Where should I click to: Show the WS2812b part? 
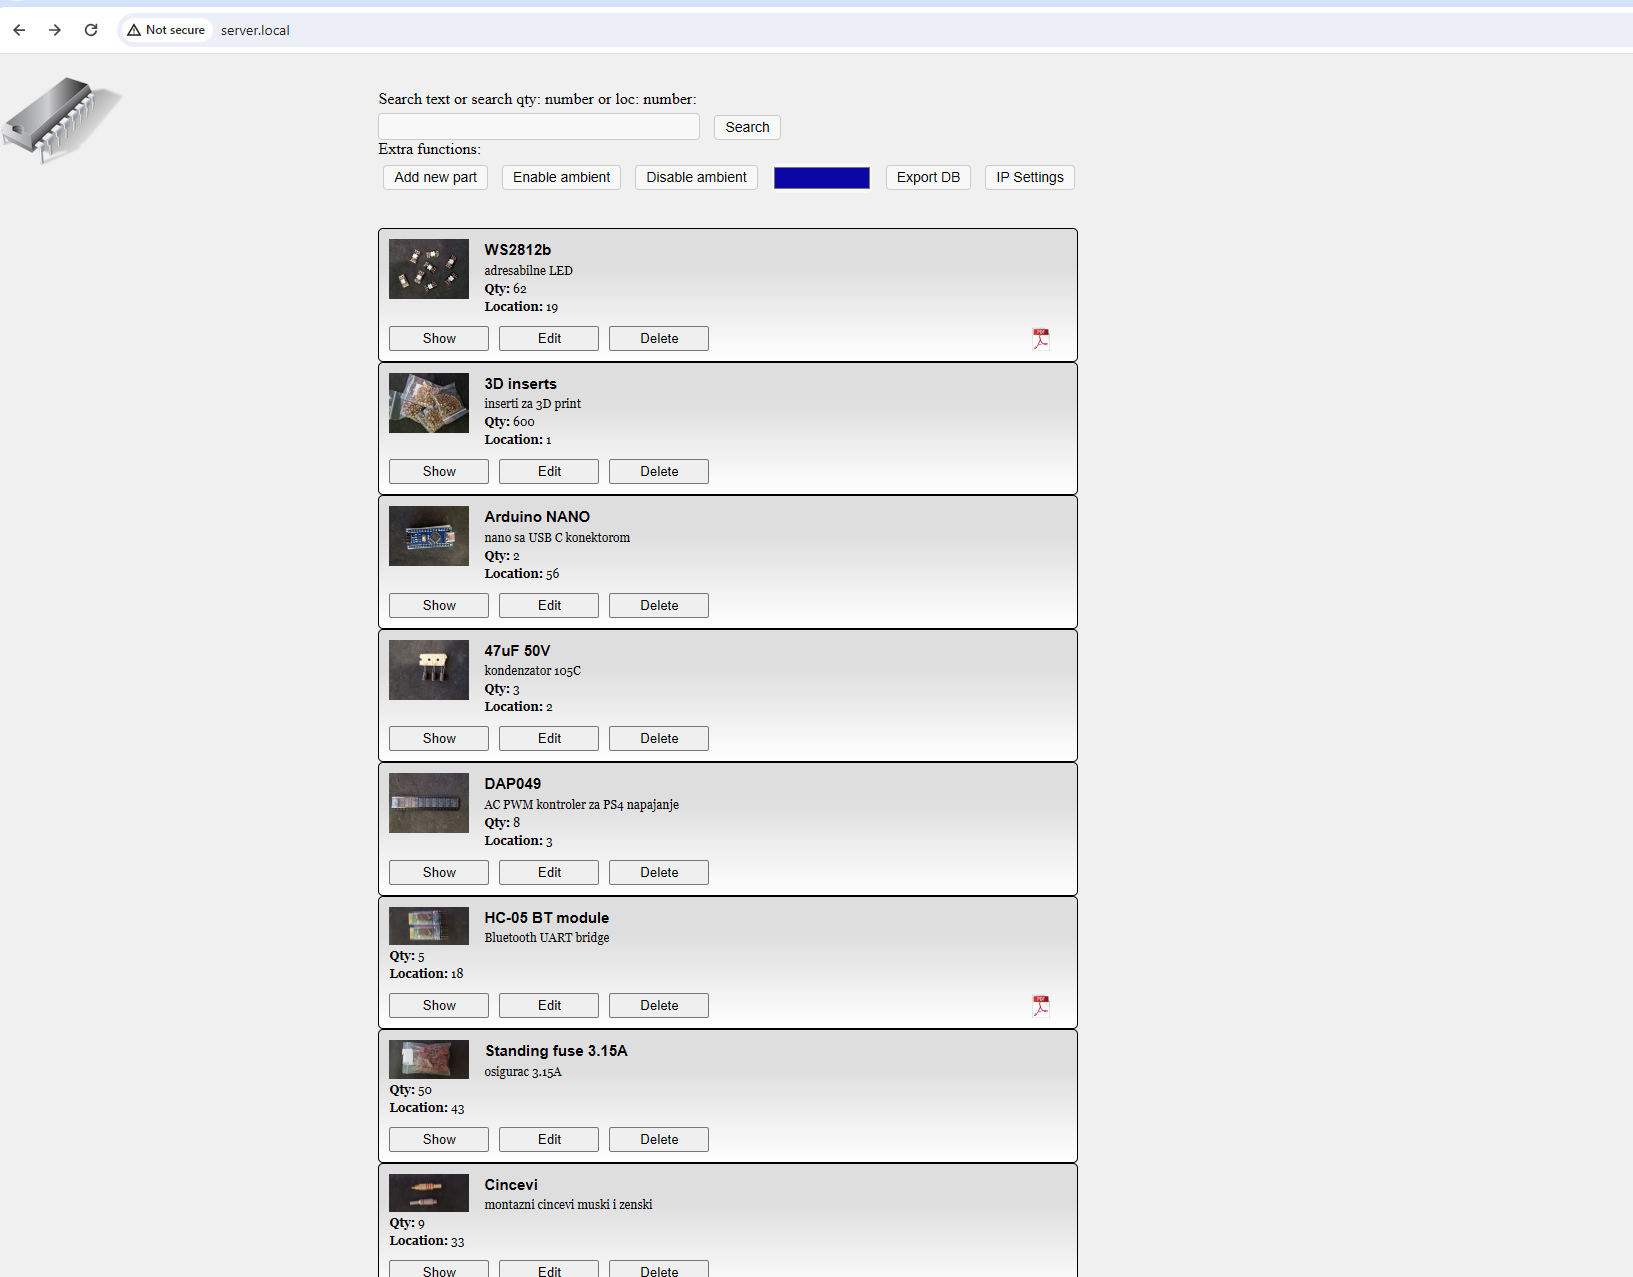coord(439,338)
